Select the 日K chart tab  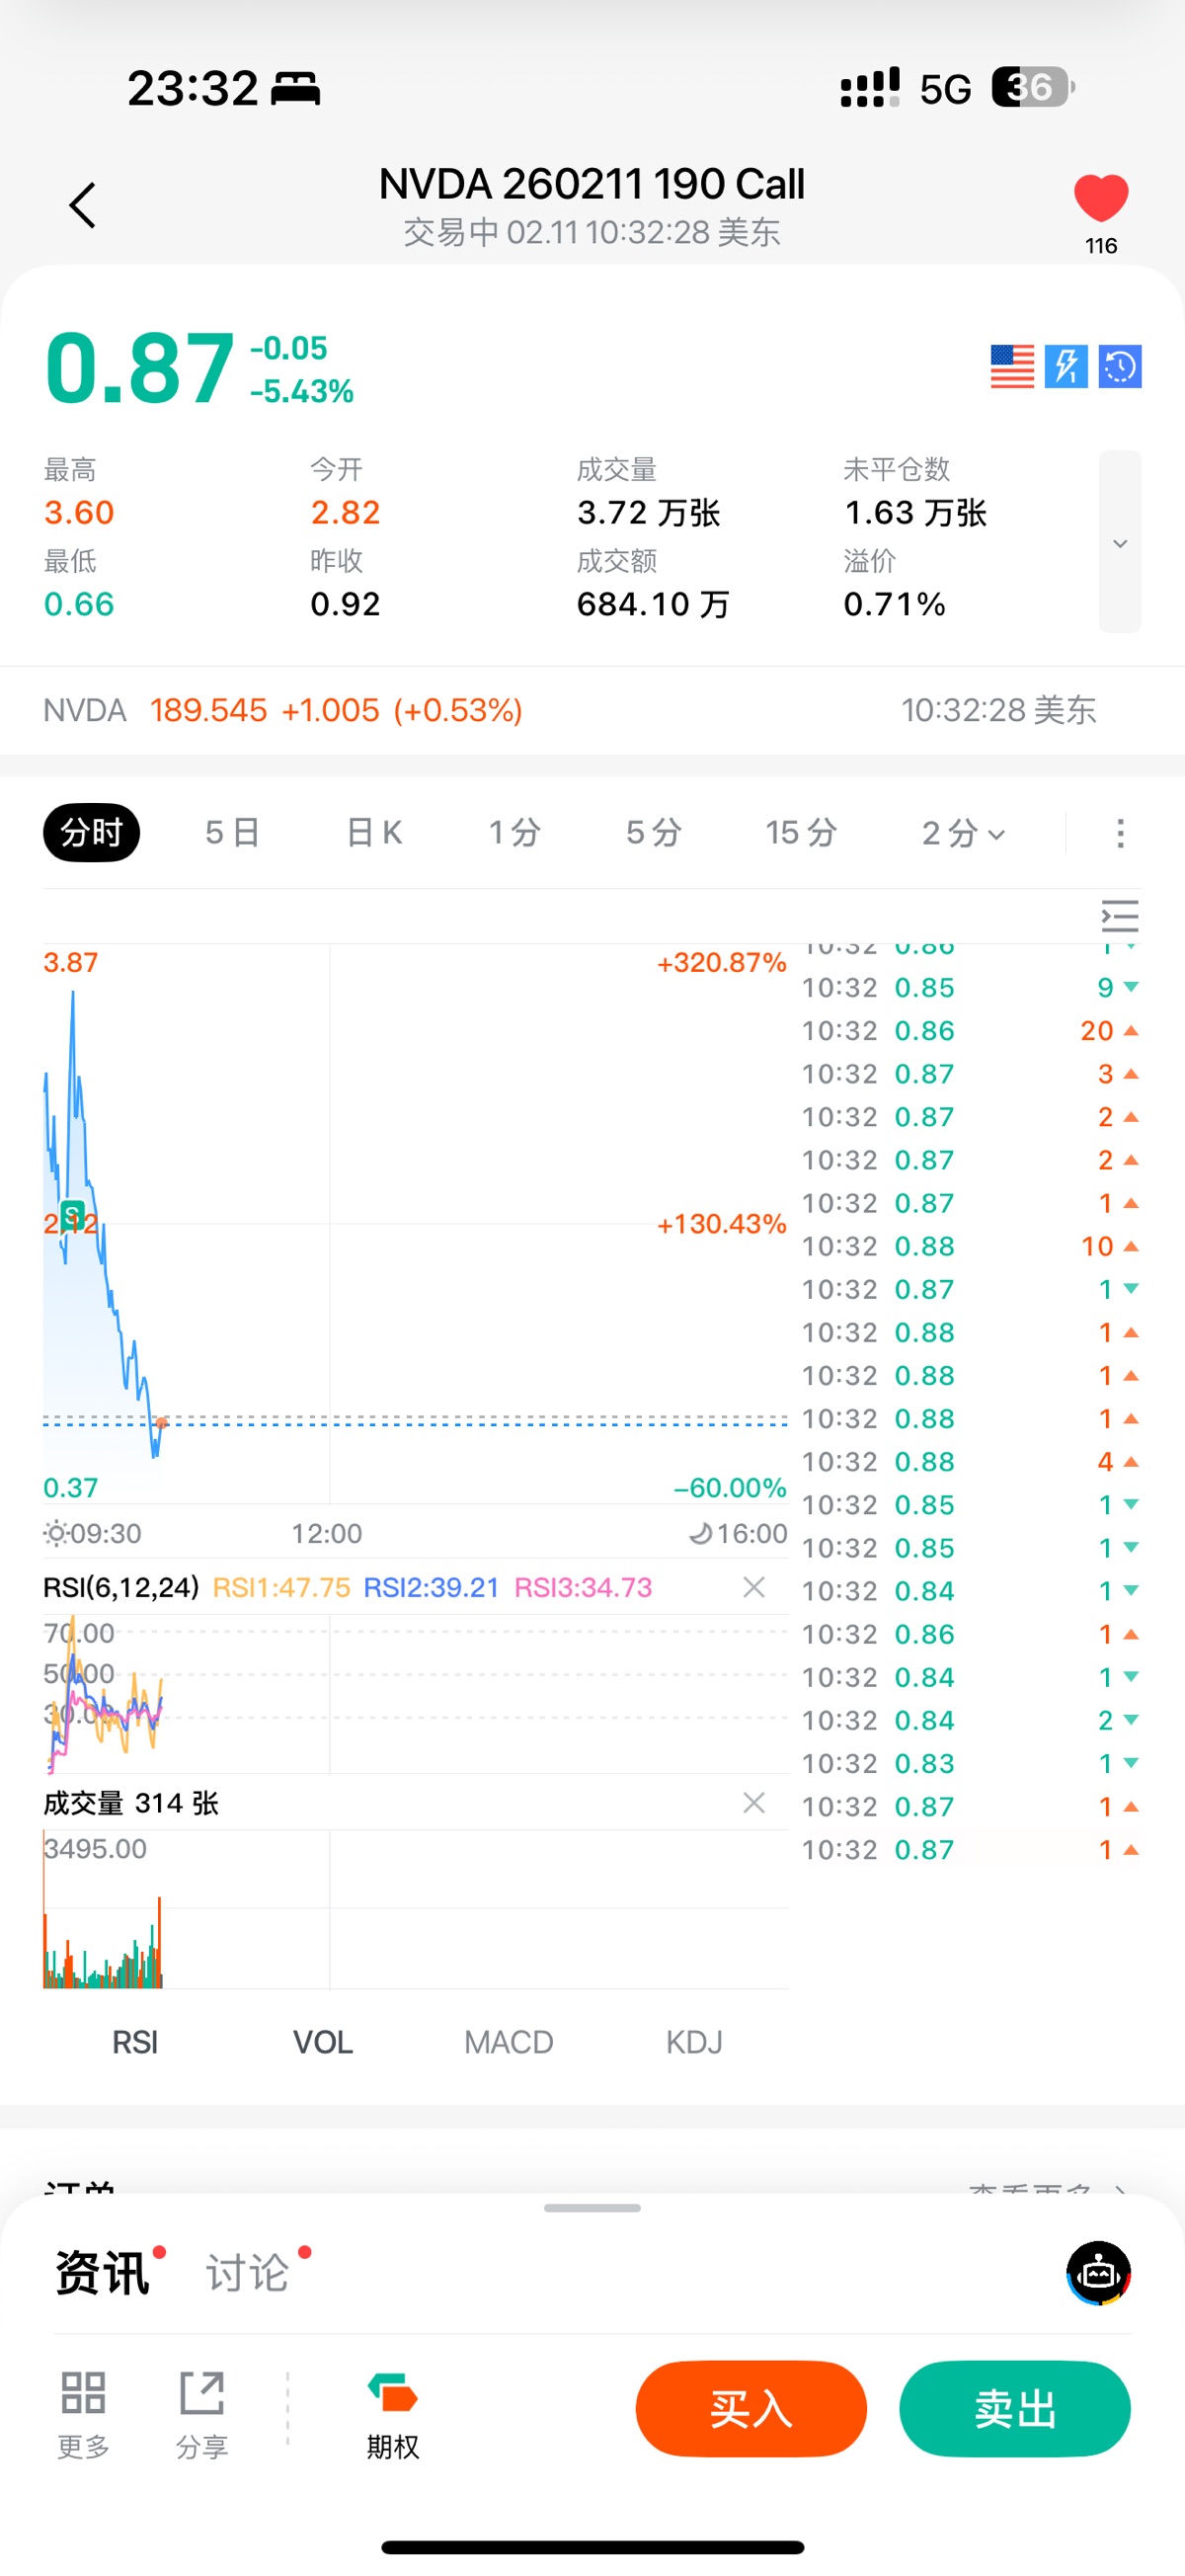[x=374, y=833]
